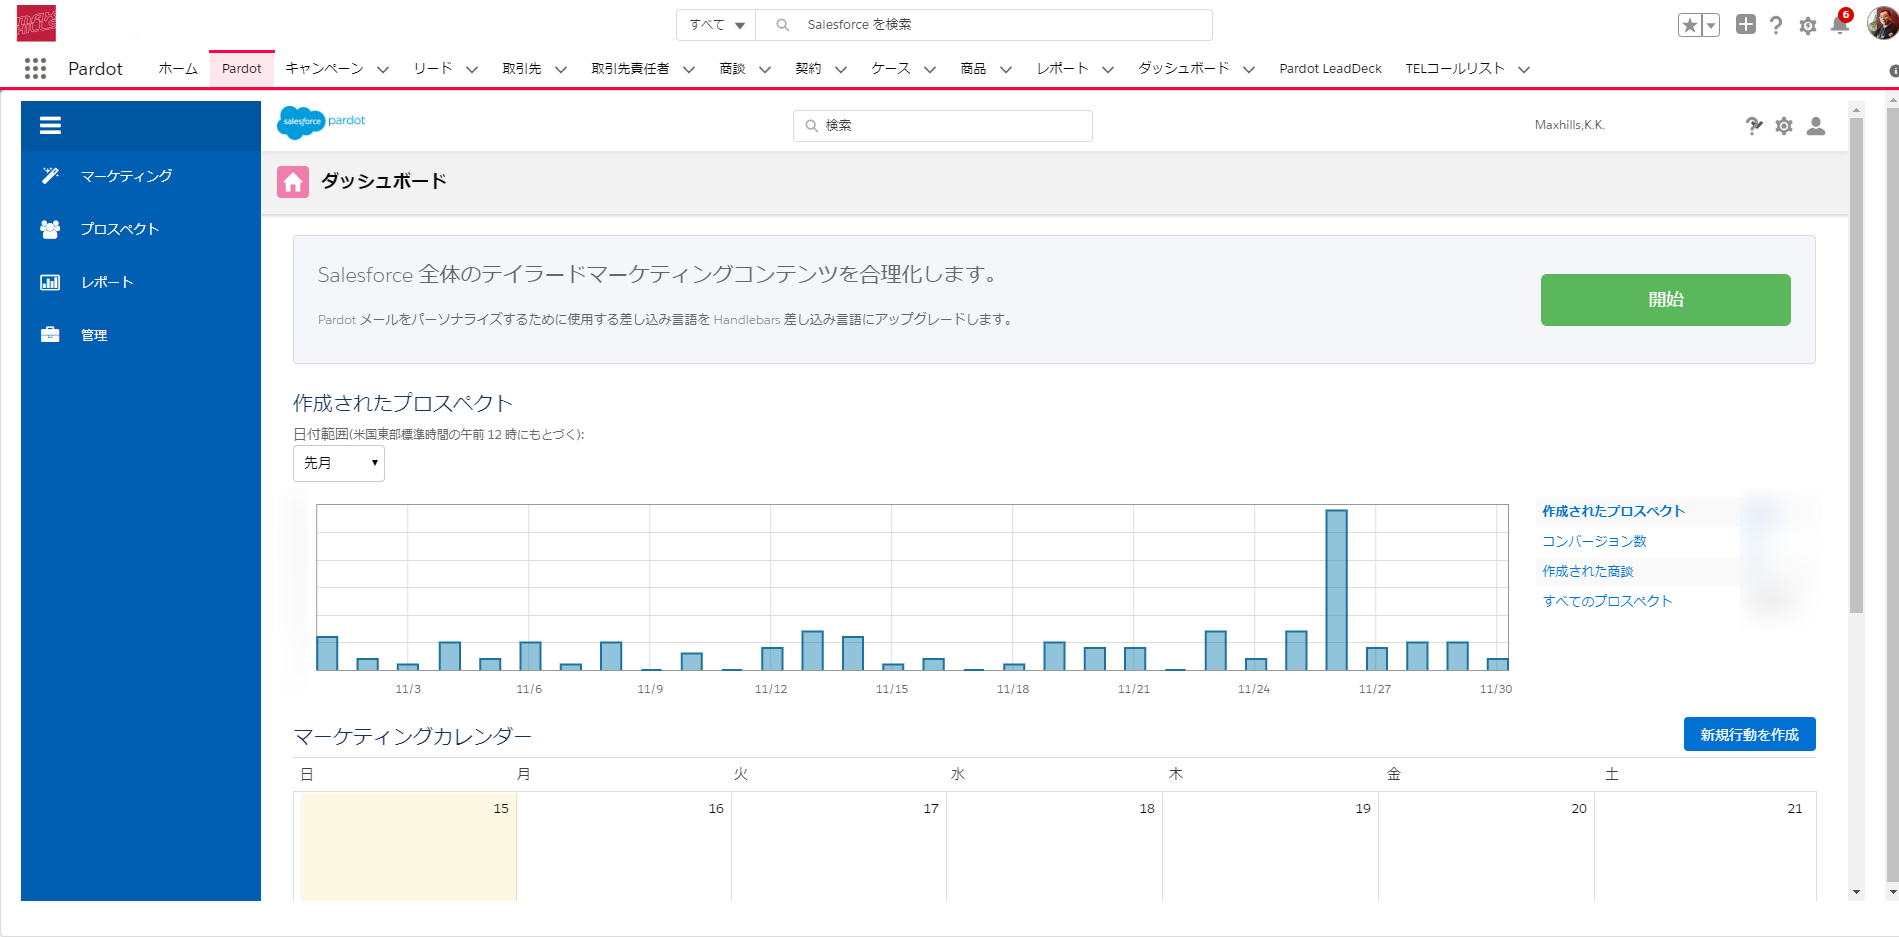Click the Salesforce notifications bell
This screenshot has width=1899, height=937.
coord(1839,26)
